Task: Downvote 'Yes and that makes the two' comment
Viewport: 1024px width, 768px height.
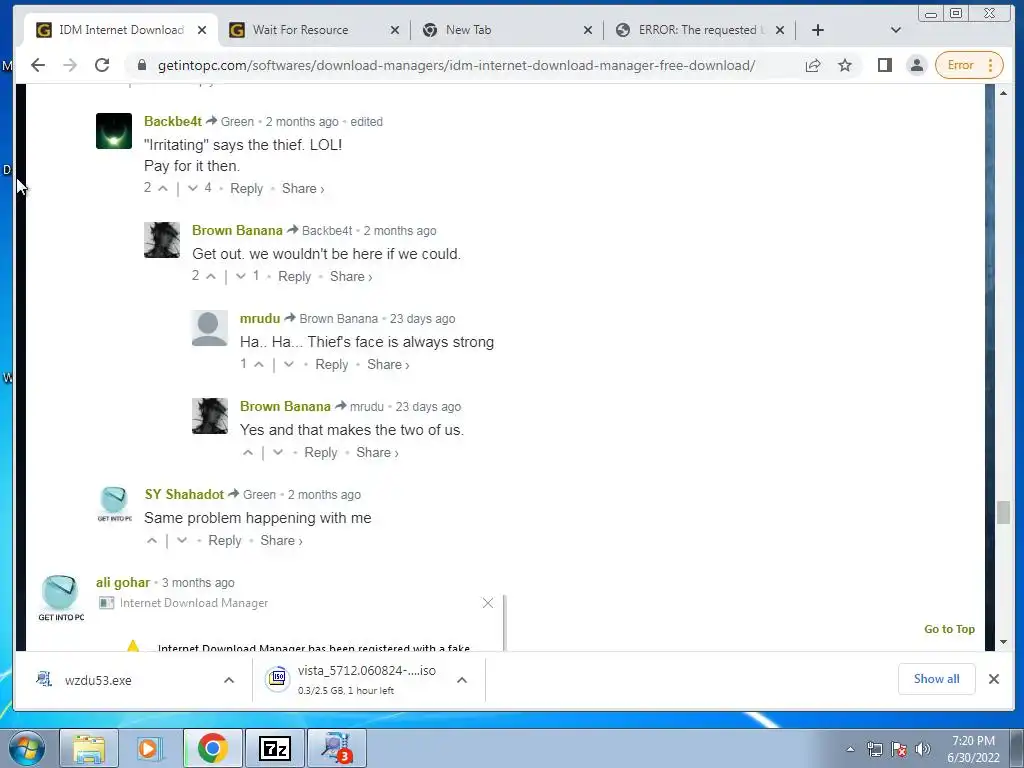Action: [278, 453]
